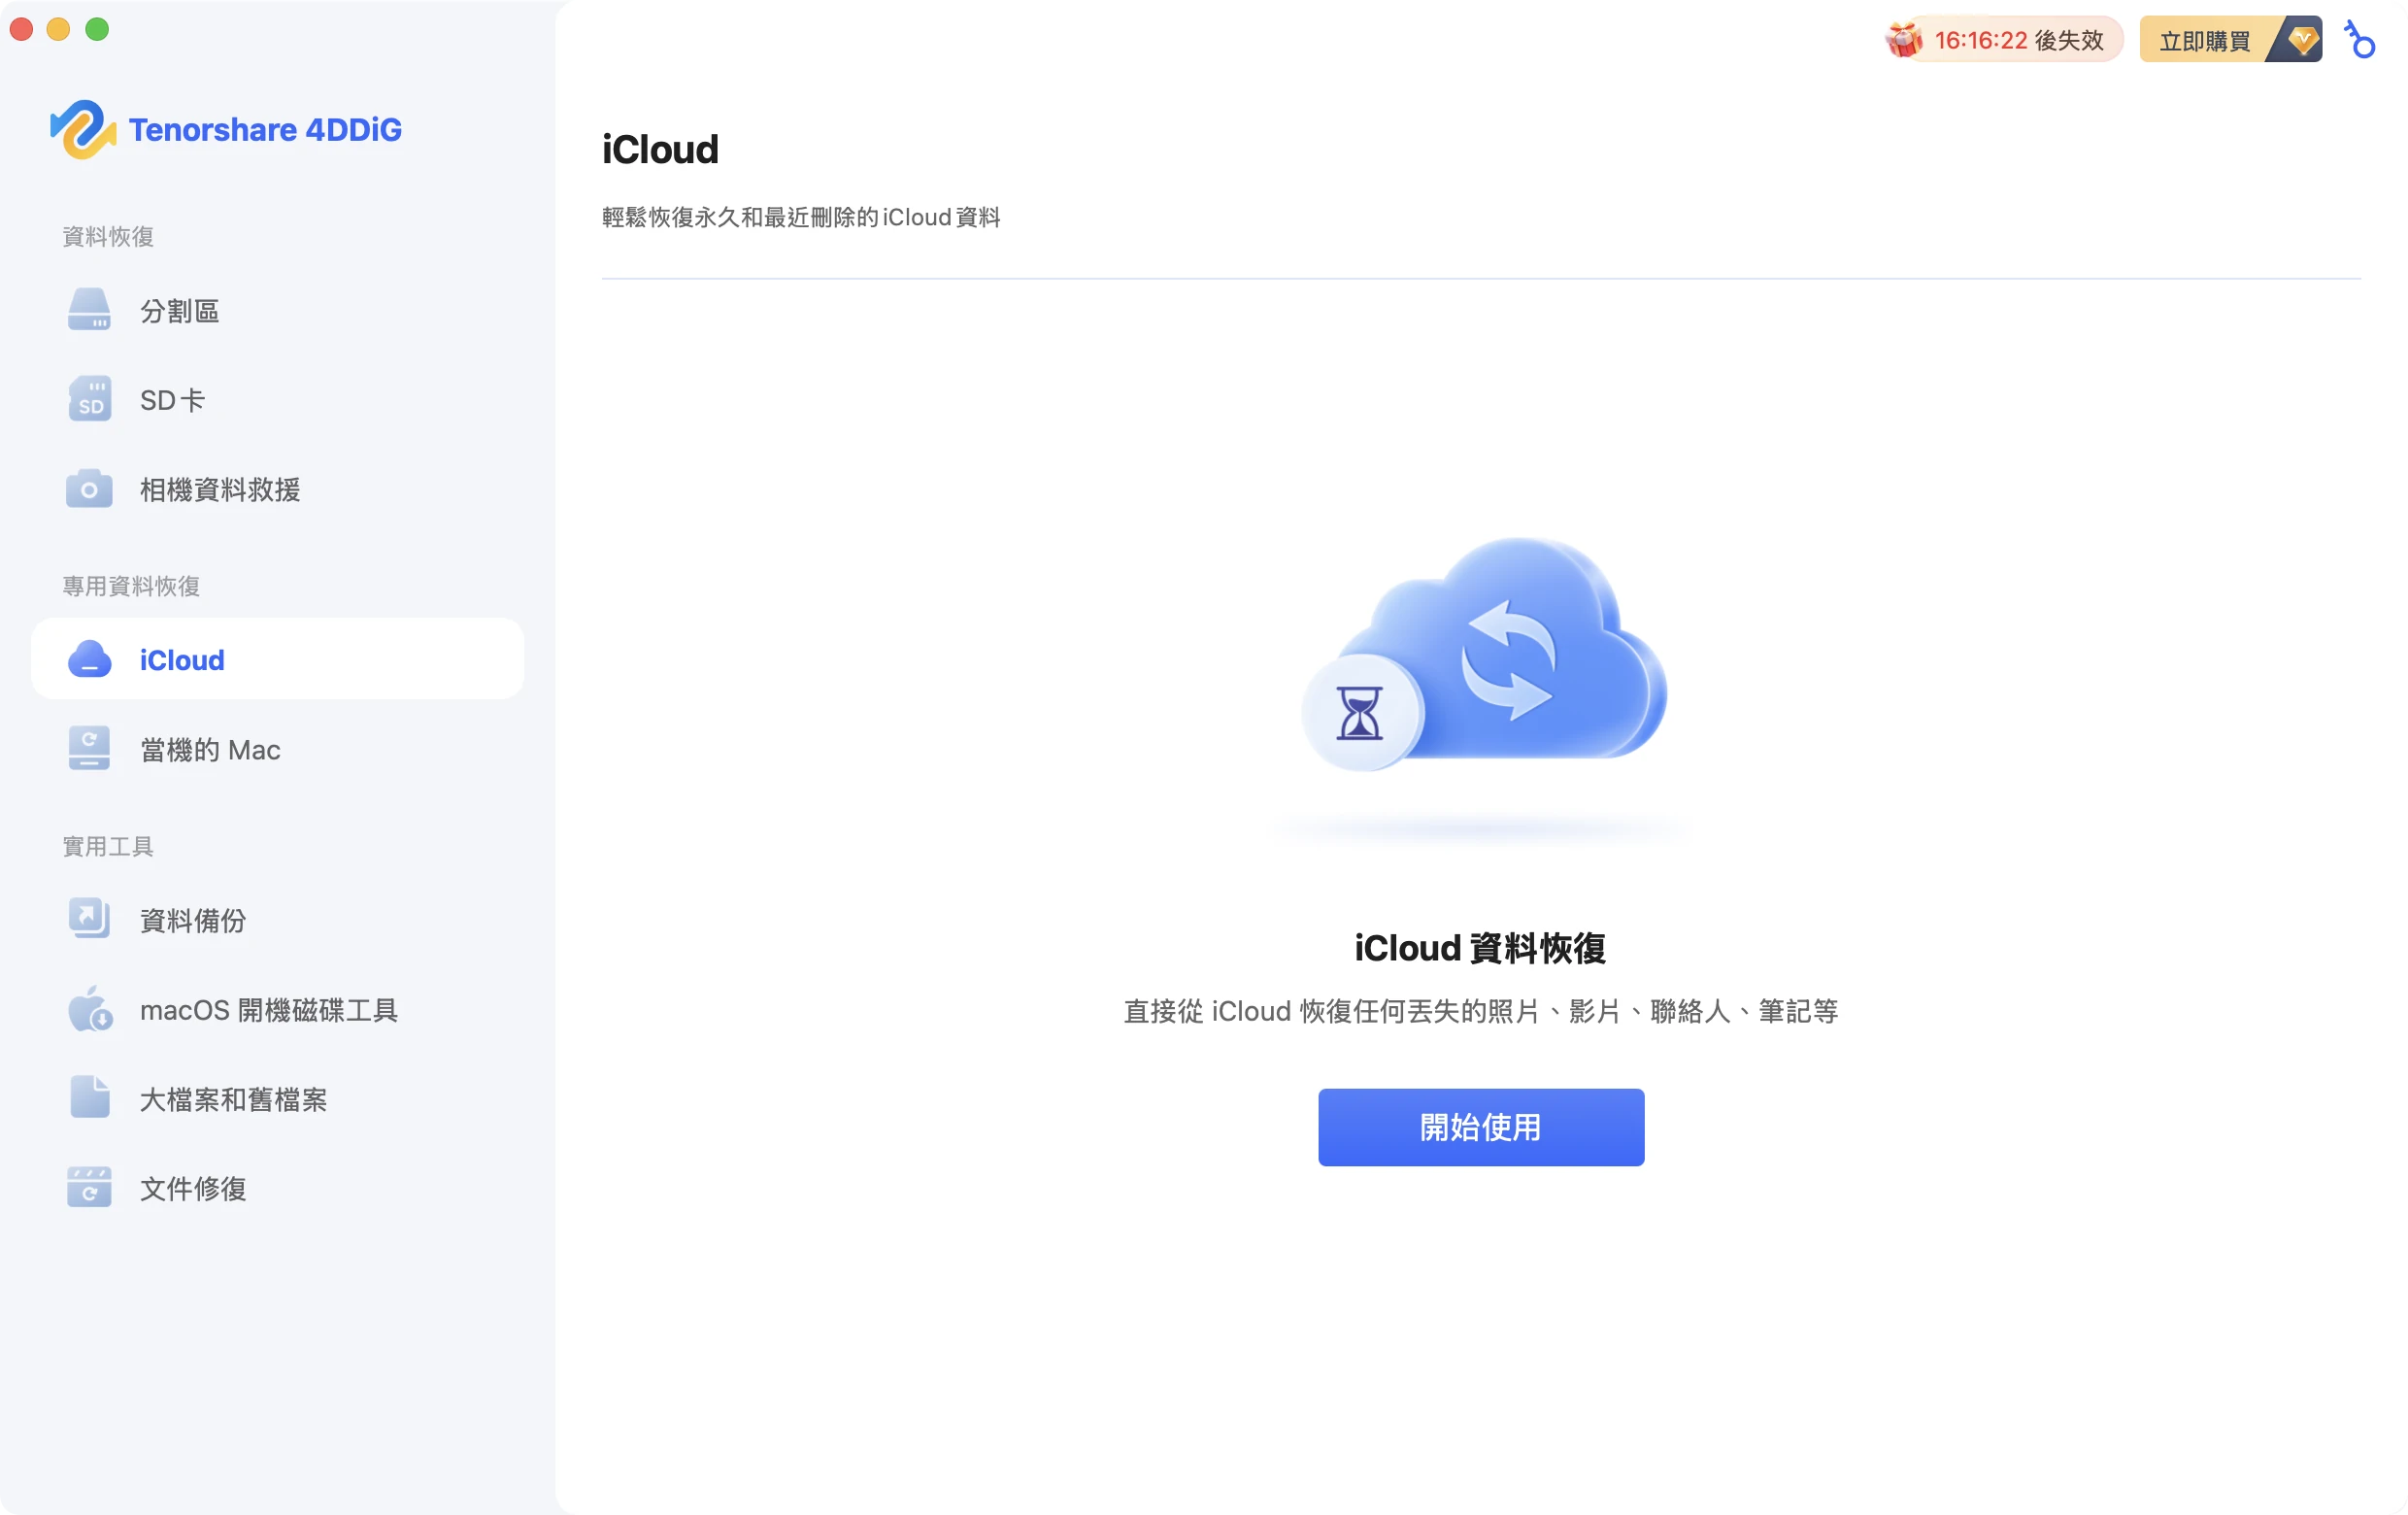
Task: Click the diamond premium icon
Action: 2303,40
